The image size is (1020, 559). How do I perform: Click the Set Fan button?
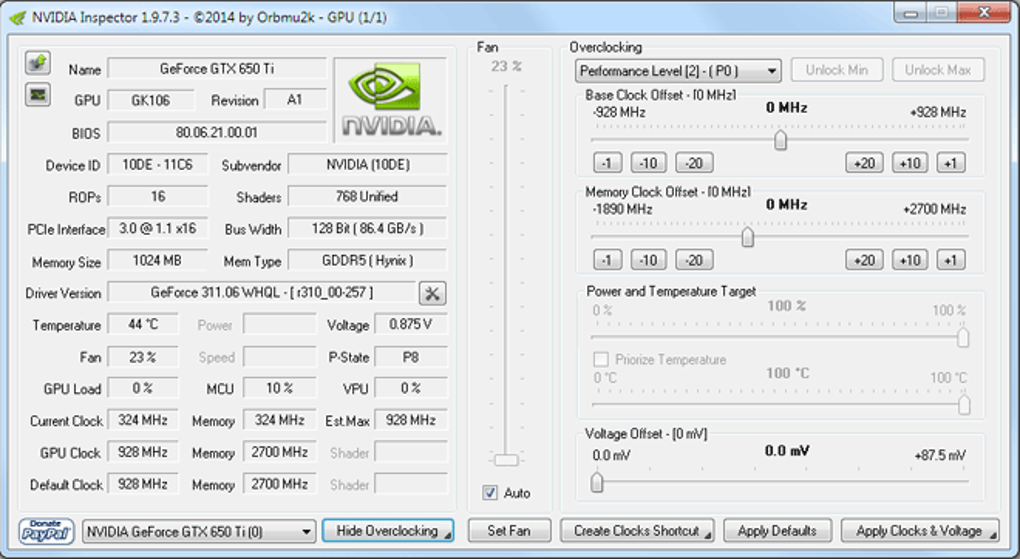(x=509, y=531)
